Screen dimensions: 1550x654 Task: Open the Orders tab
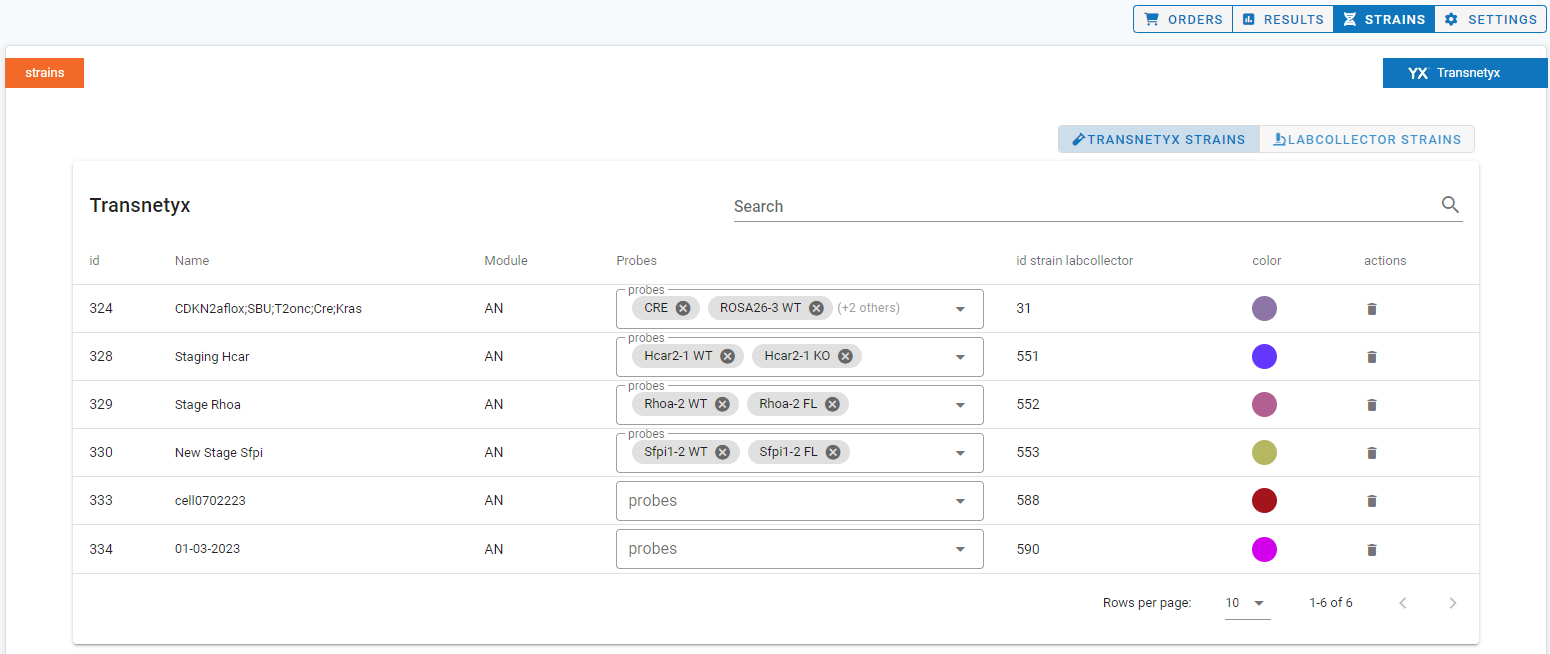click(1183, 19)
